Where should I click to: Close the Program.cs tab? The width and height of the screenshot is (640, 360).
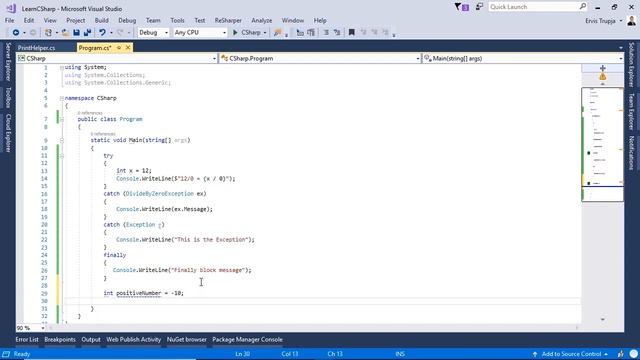pos(128,48)
